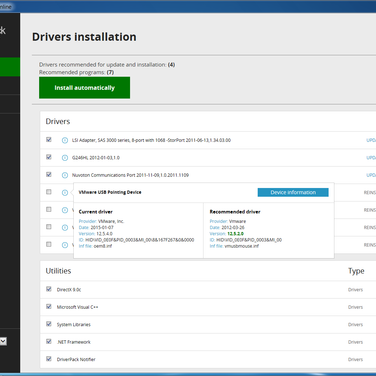Image resolution: width=376 pixels, height=376 pixels.
Task: Show info icon for G246HL driver
Action: pos(65,158)
